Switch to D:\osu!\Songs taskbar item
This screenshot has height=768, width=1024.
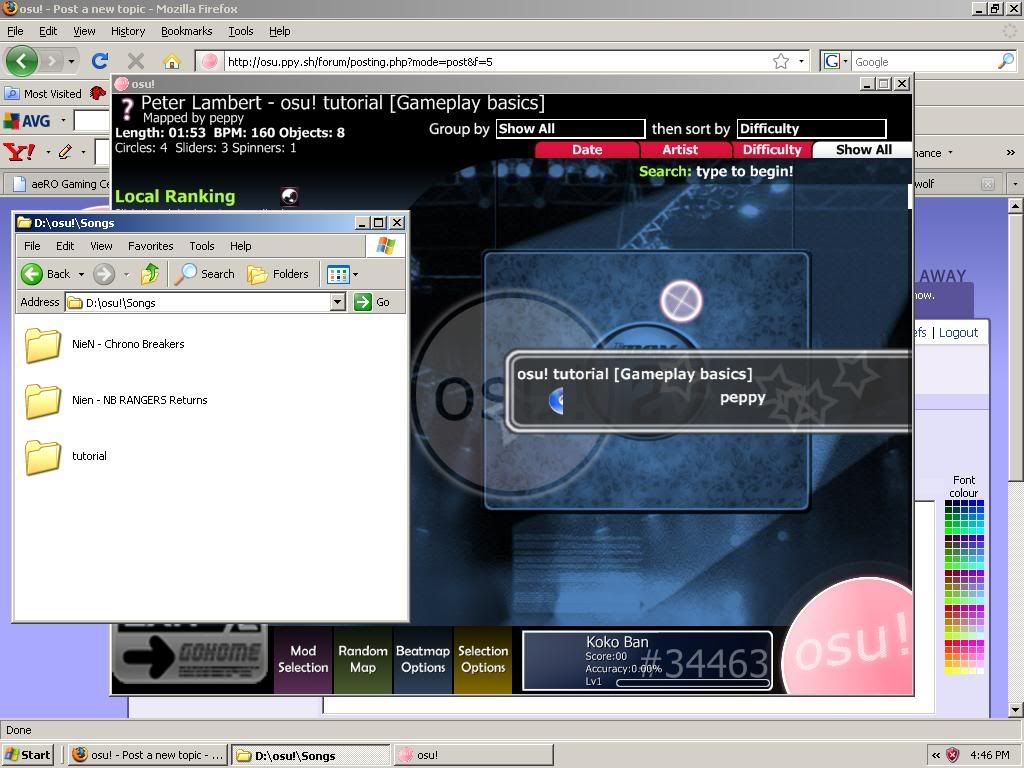coord(312,755)
